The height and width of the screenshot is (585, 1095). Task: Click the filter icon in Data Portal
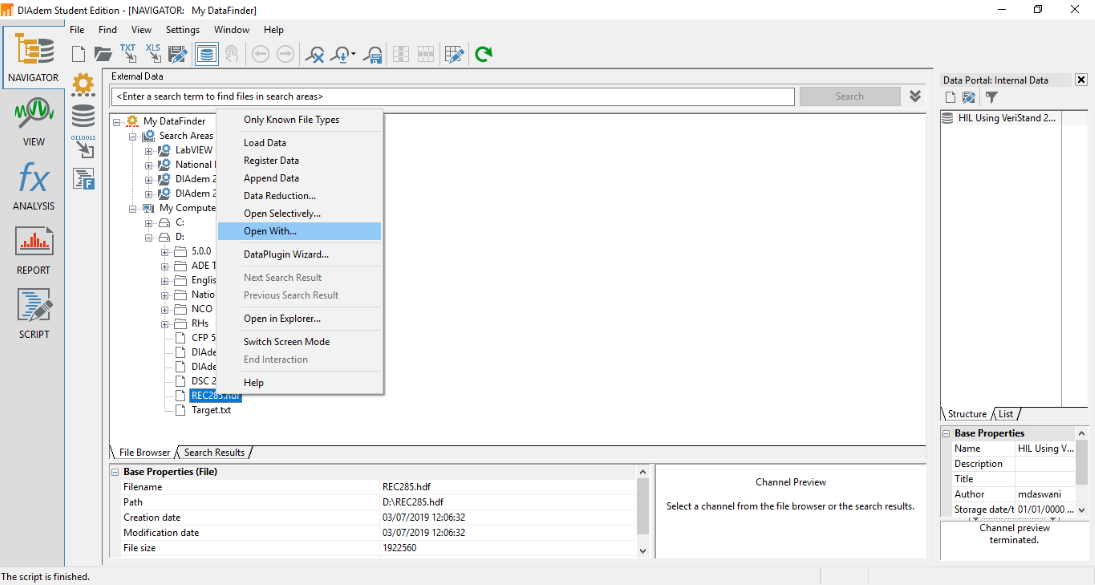pyautogui.click(x=991, y=96)
